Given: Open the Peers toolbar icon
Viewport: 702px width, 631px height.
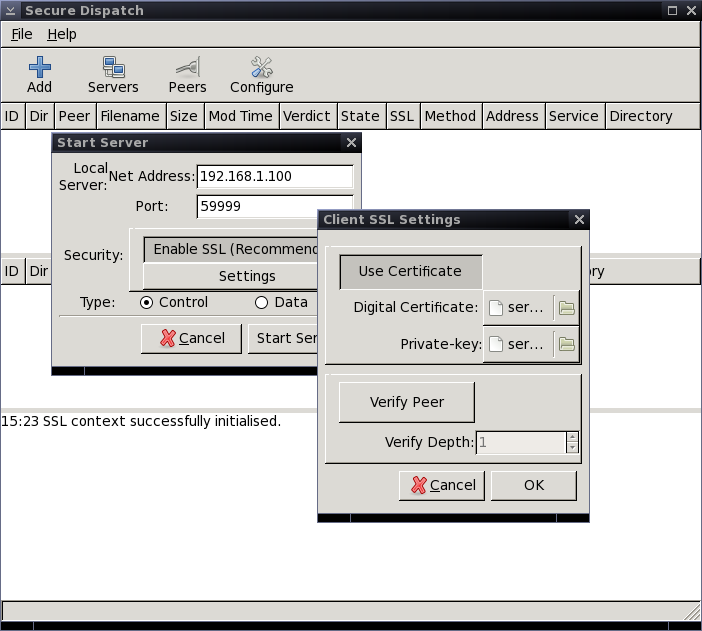Looking at the screenshot, I should pos(187,75).
